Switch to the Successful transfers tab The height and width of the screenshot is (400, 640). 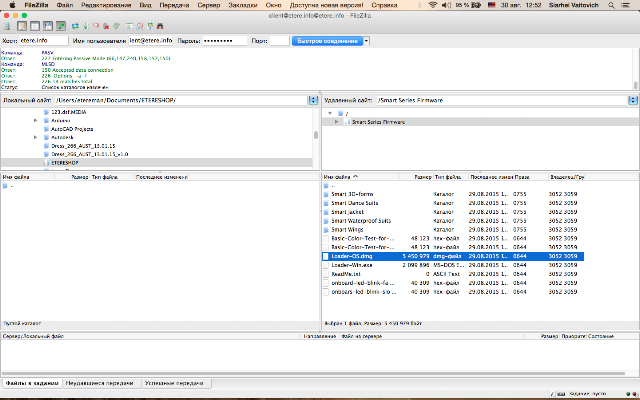point(174,383)
